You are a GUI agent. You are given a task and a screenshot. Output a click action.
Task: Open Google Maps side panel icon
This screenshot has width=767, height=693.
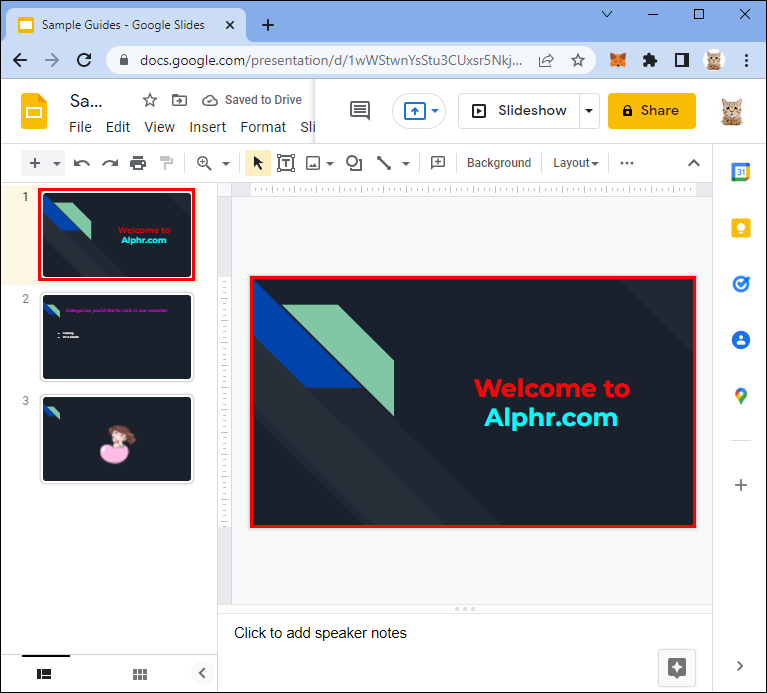pyautogui.click(x=741, y=396)
